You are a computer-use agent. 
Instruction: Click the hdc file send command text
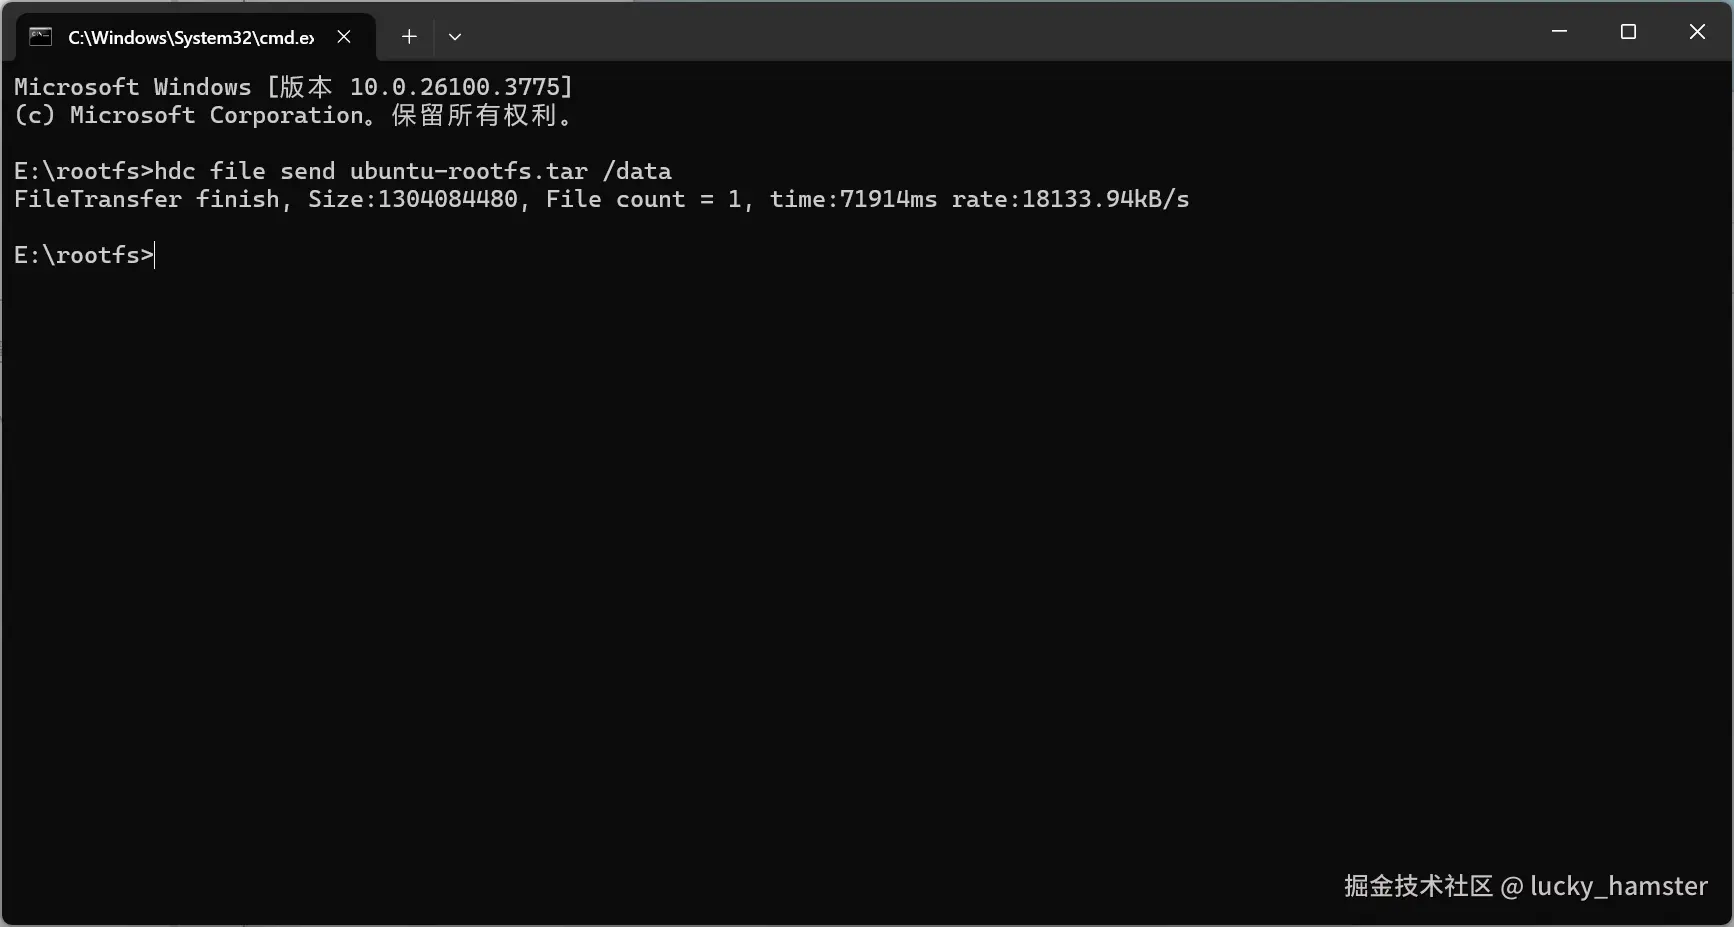[244, 171]
